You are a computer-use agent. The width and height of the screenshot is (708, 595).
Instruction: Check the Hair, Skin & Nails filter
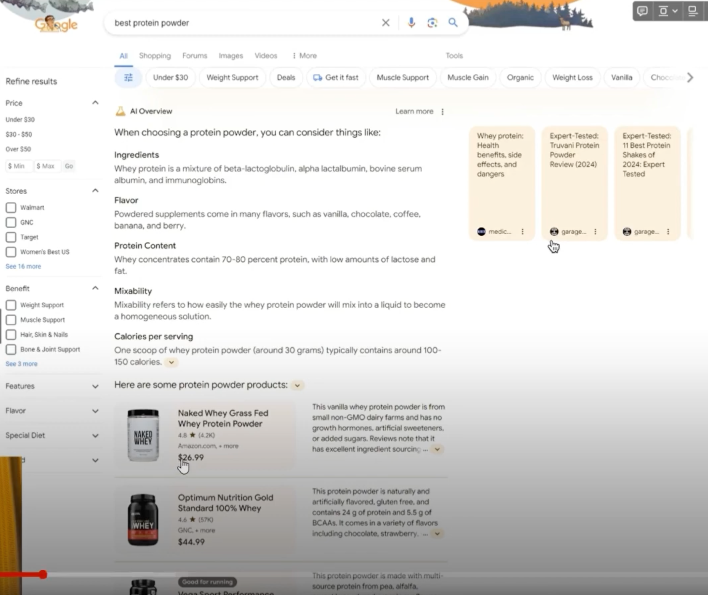click(x=11, y=335)
